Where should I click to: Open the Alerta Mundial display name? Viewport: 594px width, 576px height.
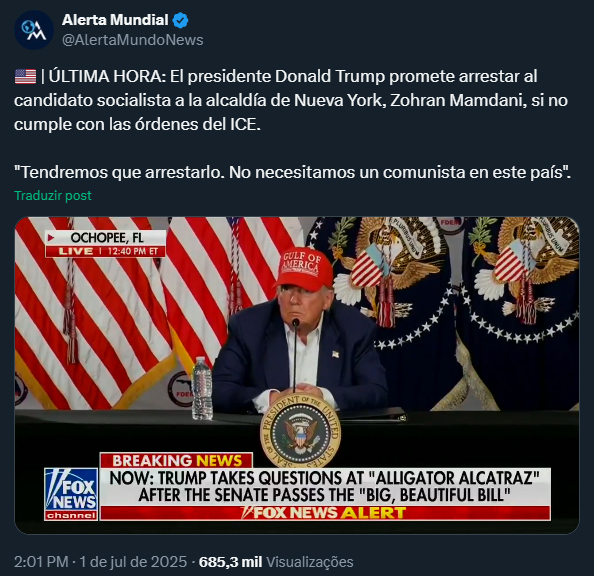[x=115, y=20]
